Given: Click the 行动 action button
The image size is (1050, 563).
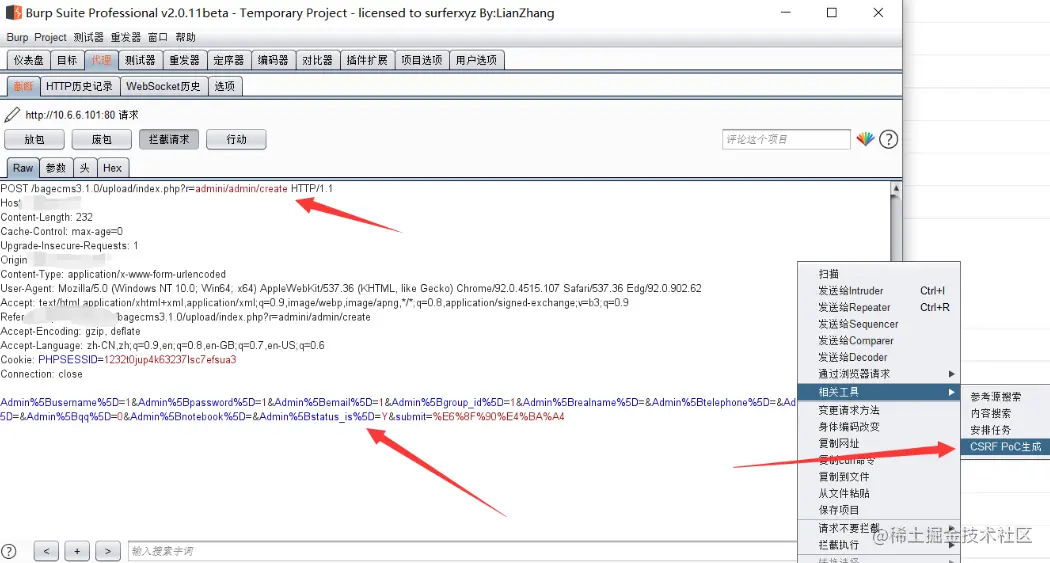Looking at the screenshot, I should click(236, 139).
